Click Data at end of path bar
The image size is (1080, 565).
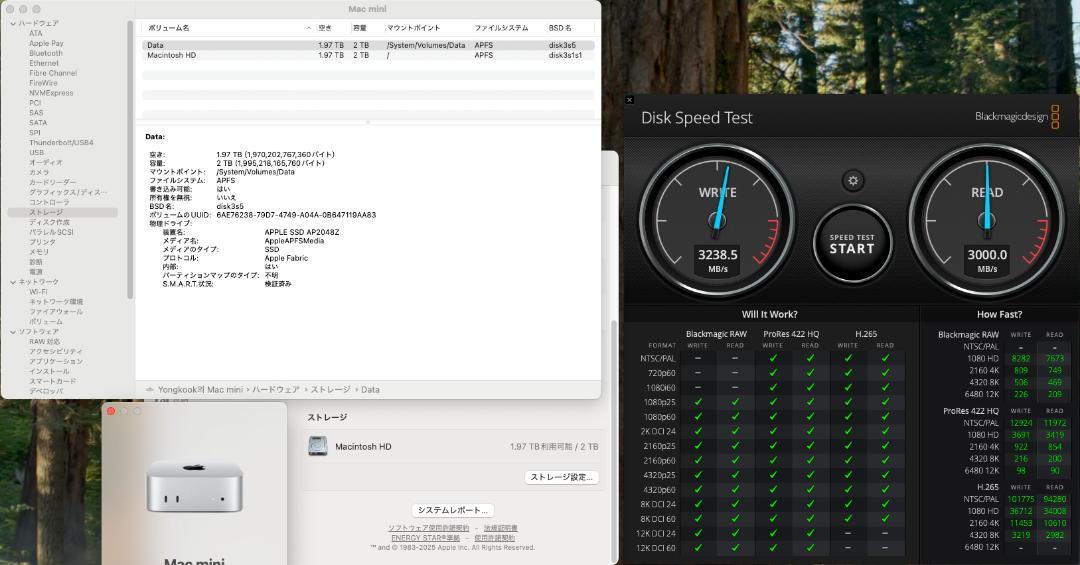pyautogui.click(x=371, y=389)
